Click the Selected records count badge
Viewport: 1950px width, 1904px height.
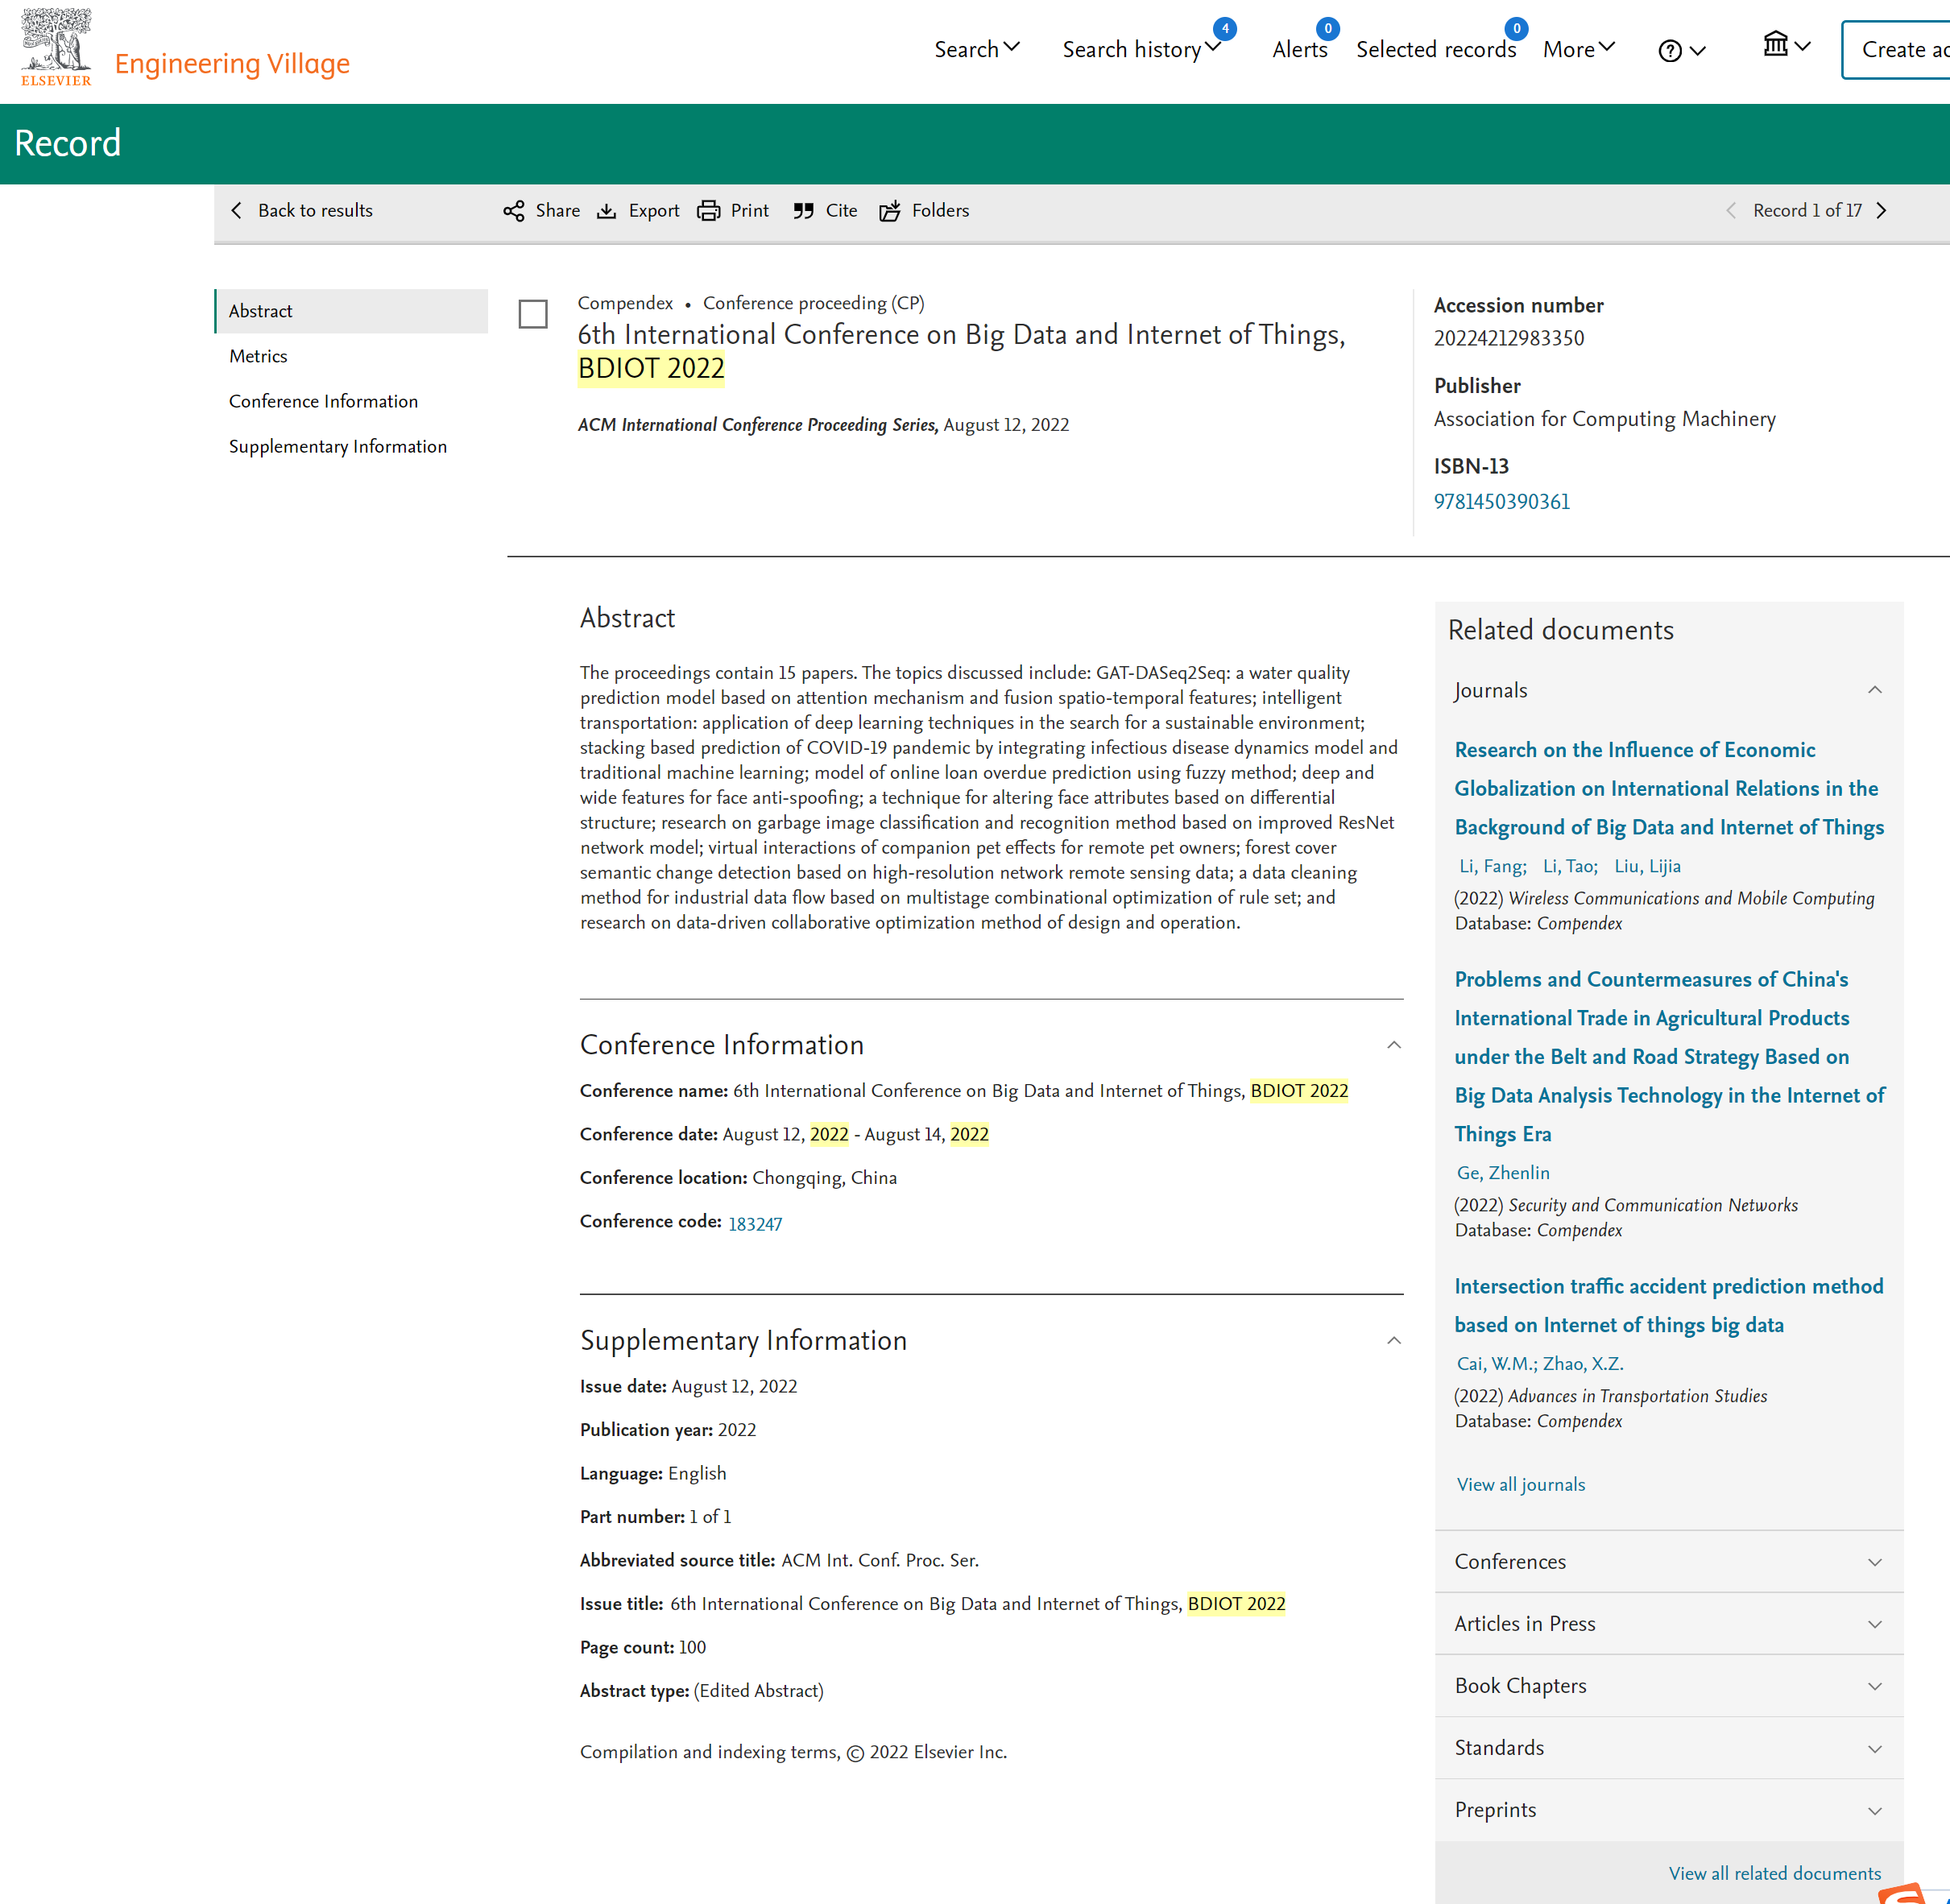pos(1516,29)
